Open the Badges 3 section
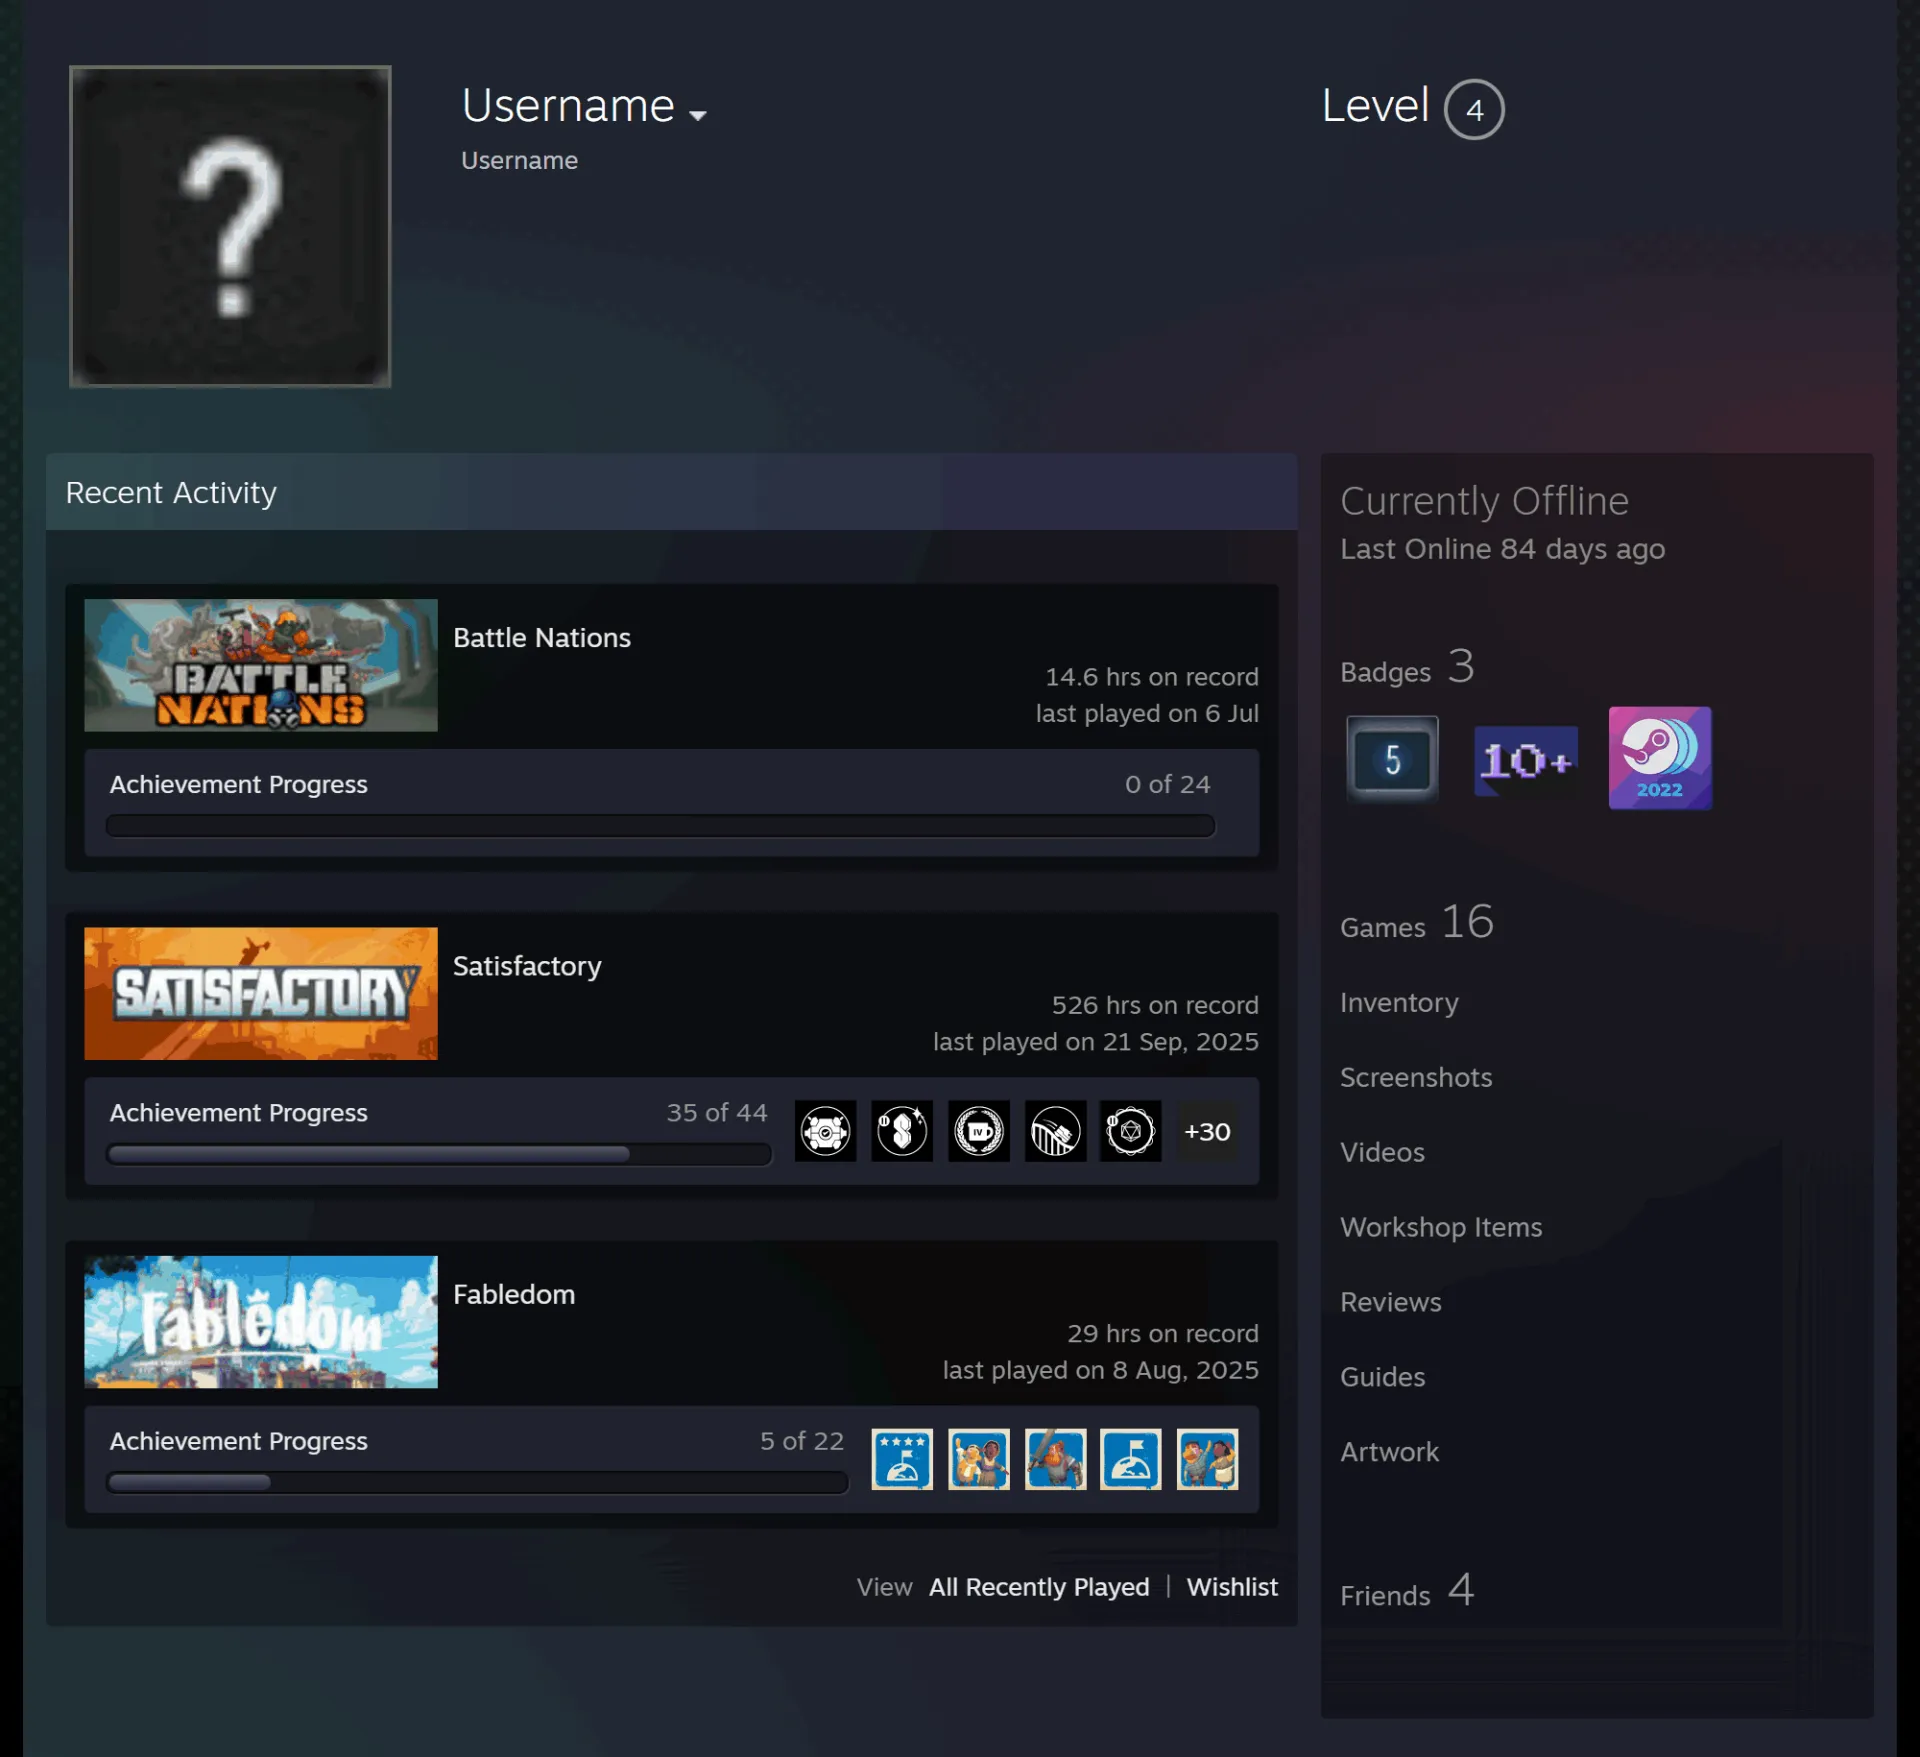 (x=1407, y=667)
